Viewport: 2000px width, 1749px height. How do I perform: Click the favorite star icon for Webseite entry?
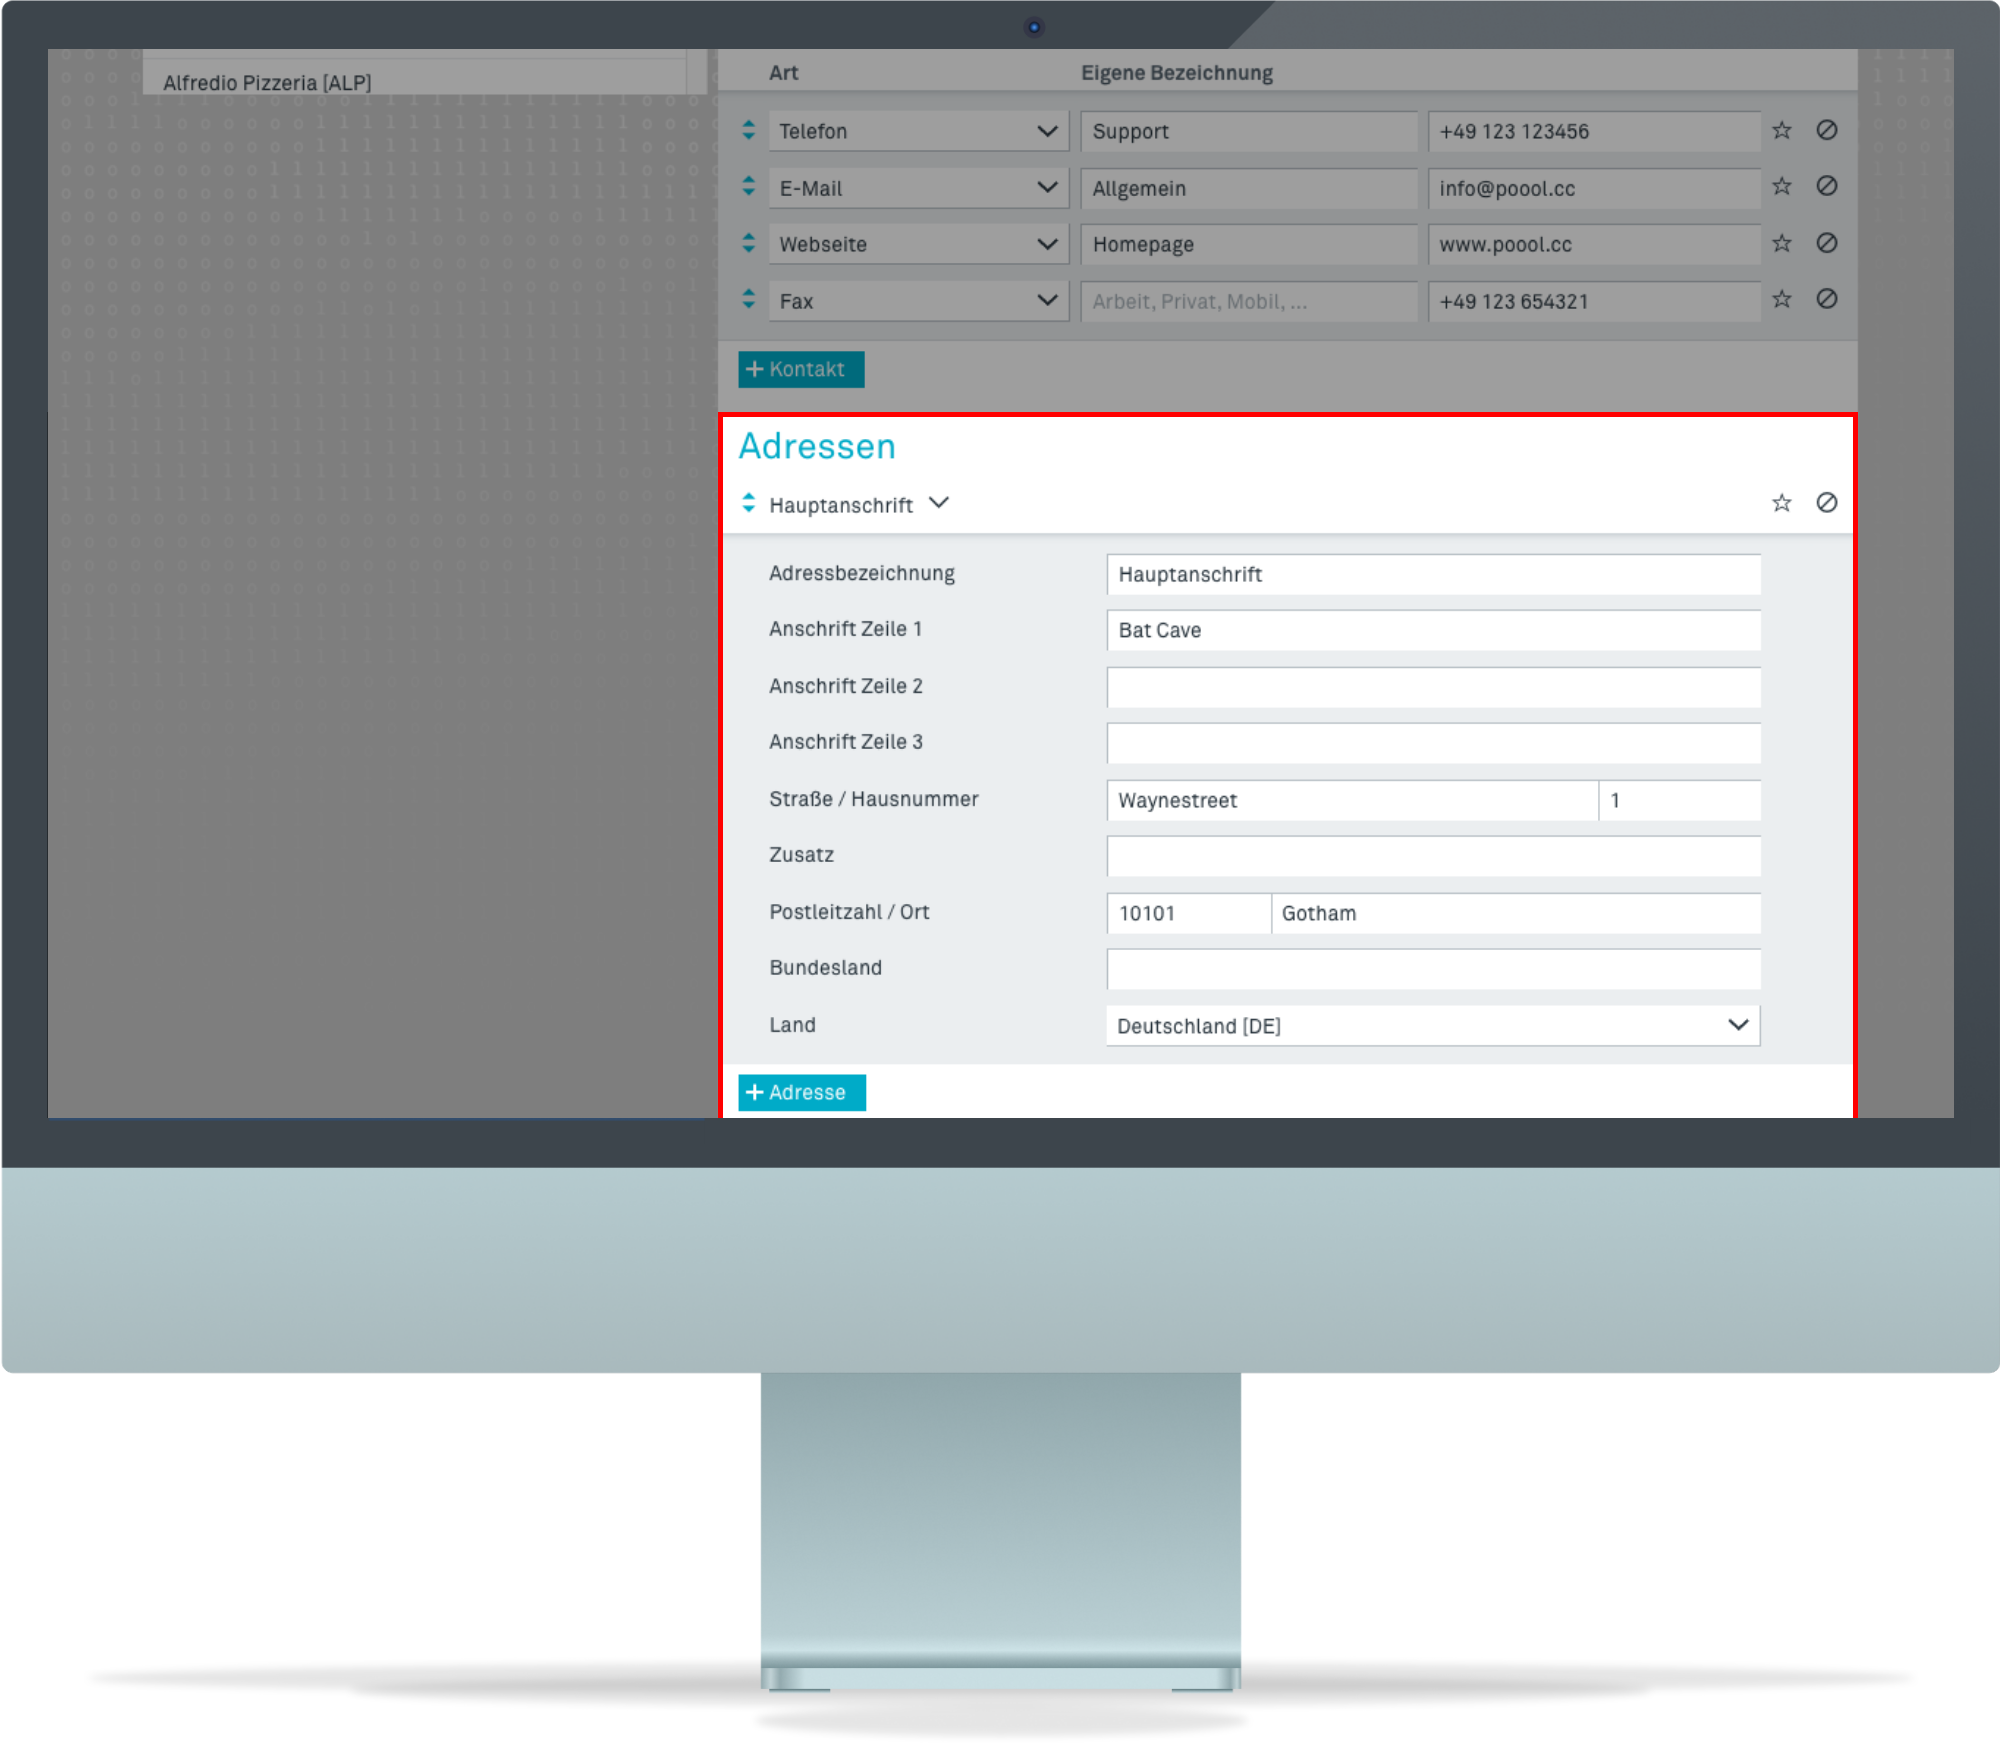coord(1781,245)
